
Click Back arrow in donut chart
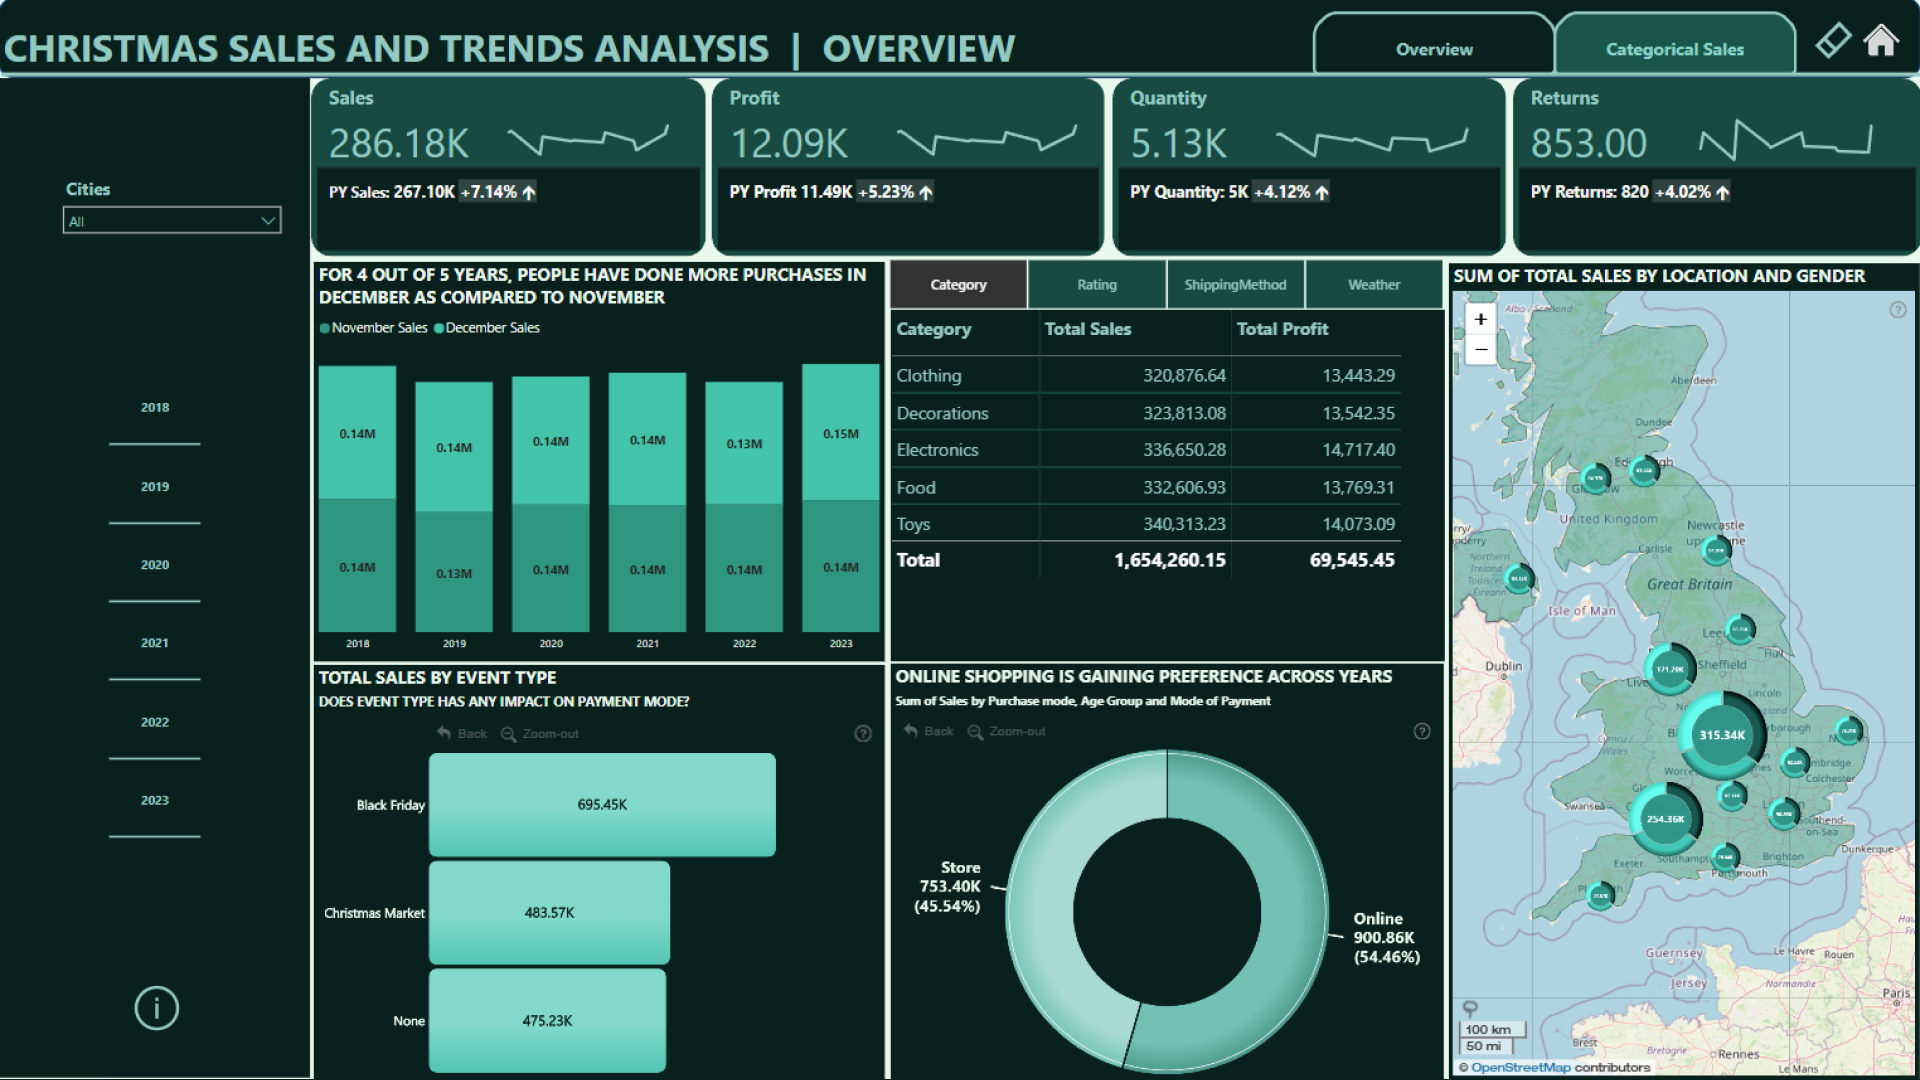tap(929, 732)
